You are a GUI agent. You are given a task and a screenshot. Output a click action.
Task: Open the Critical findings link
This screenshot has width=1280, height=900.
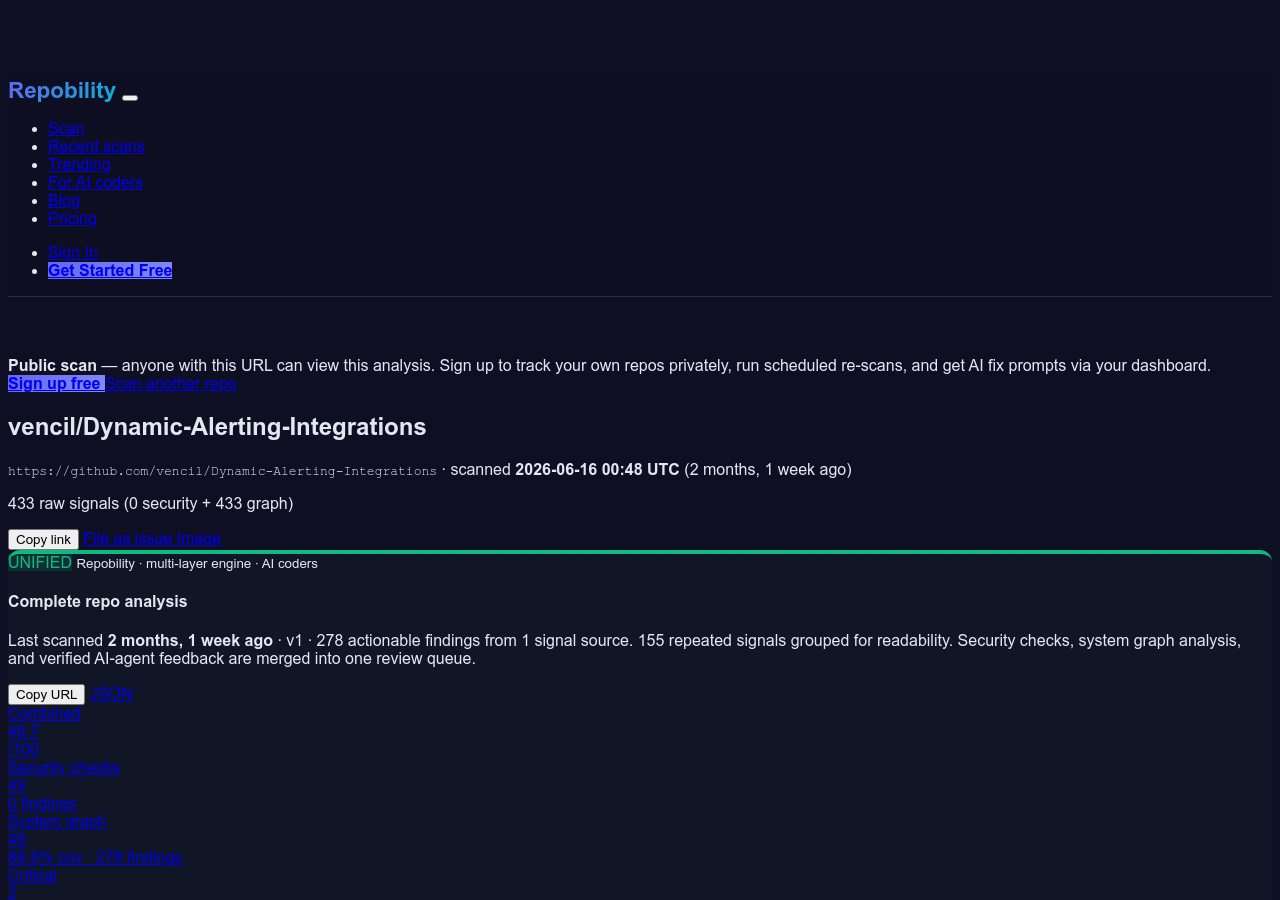32,875
